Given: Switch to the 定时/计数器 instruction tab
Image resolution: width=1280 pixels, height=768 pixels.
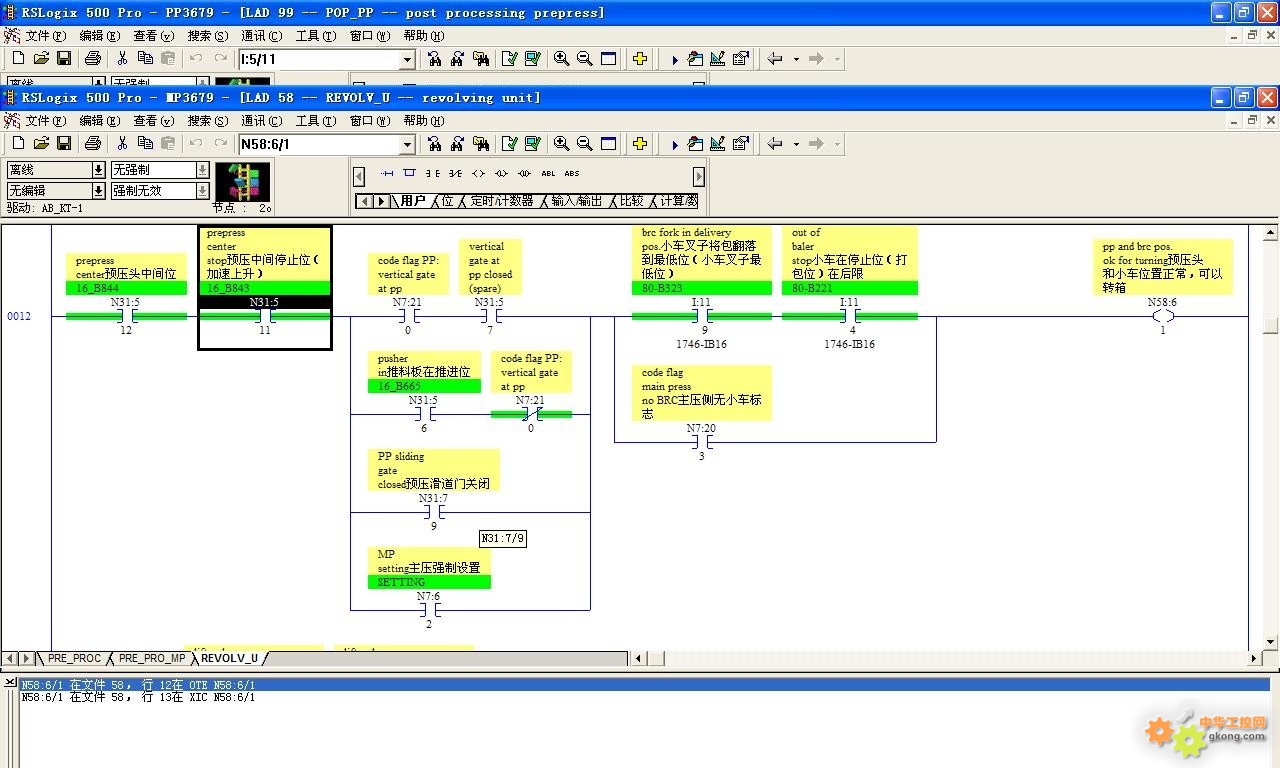Looking at the screenshot, I should pyautogui.click(x=502, y=201).
